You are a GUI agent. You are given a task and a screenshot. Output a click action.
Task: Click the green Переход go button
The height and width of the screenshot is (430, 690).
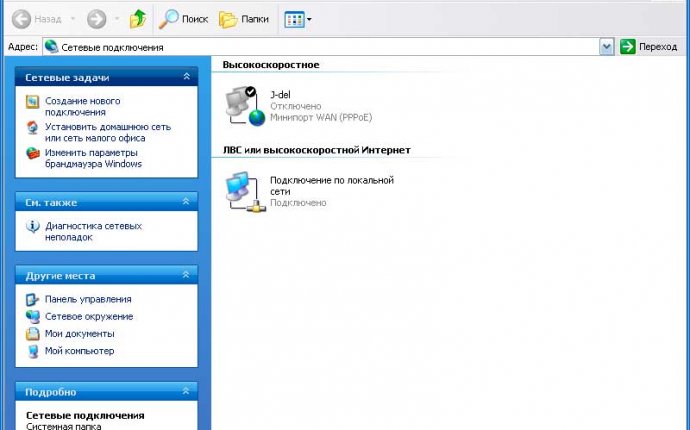pyautogui.click(x=648, y=47)
